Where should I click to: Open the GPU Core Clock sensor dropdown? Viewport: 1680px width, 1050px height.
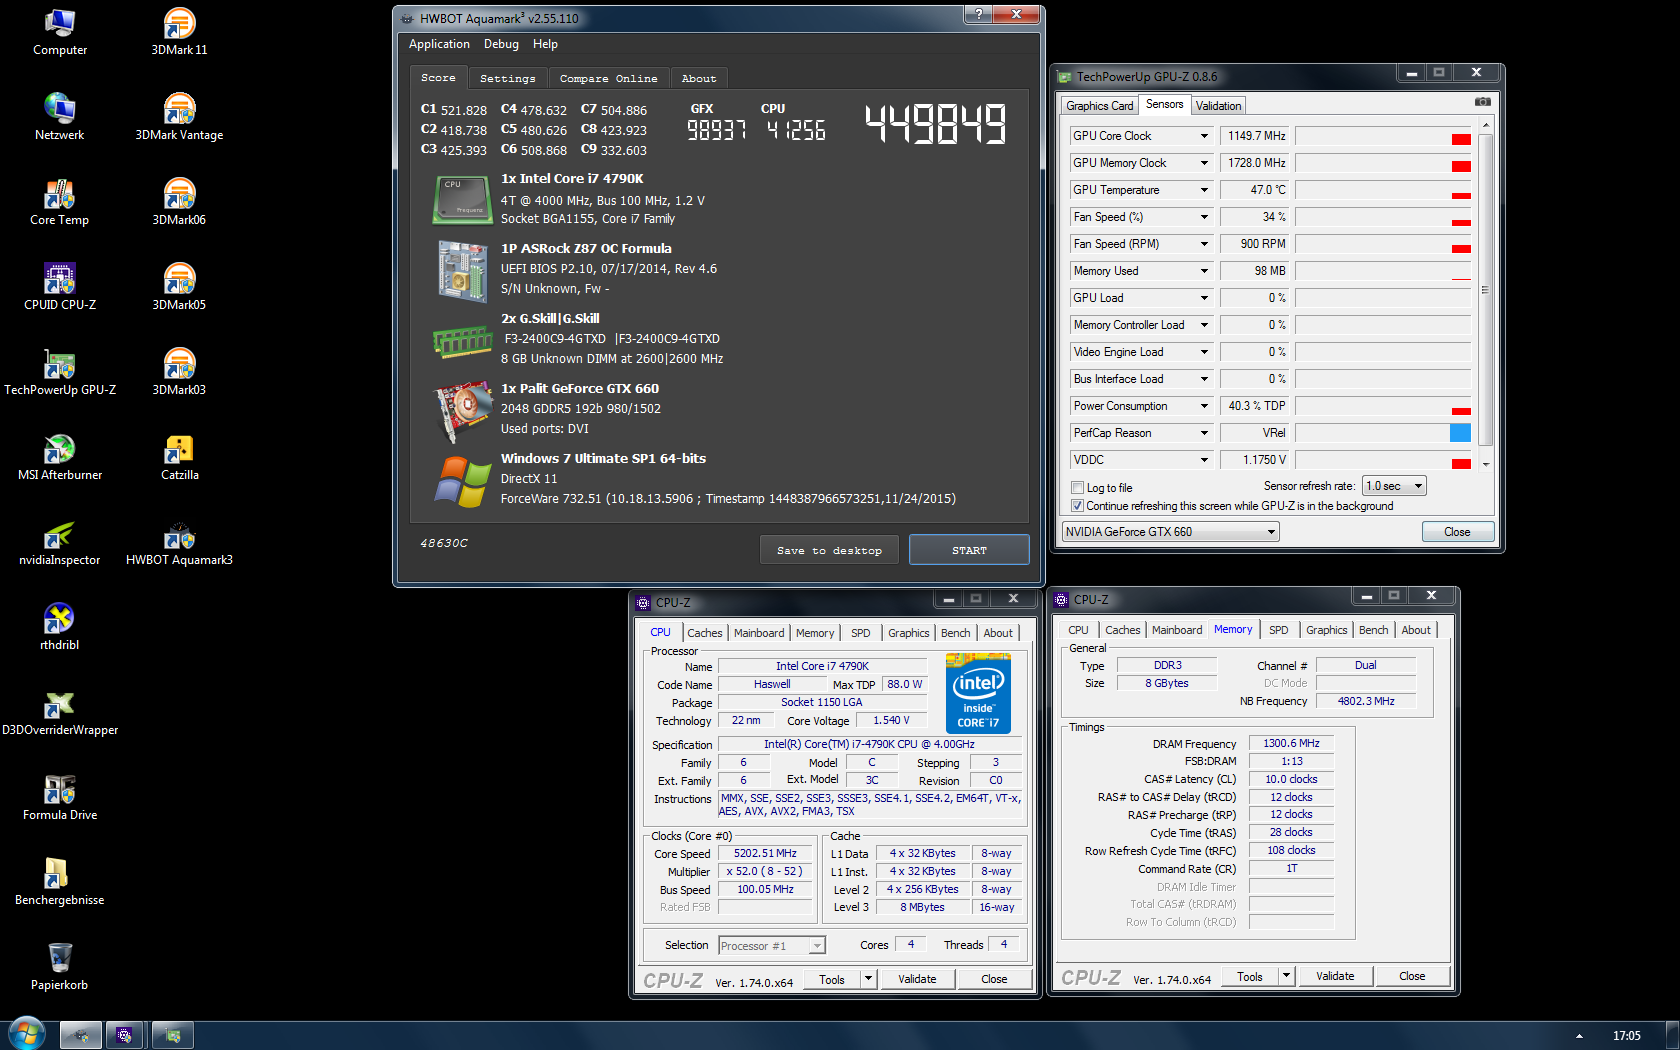[1204, 136]
